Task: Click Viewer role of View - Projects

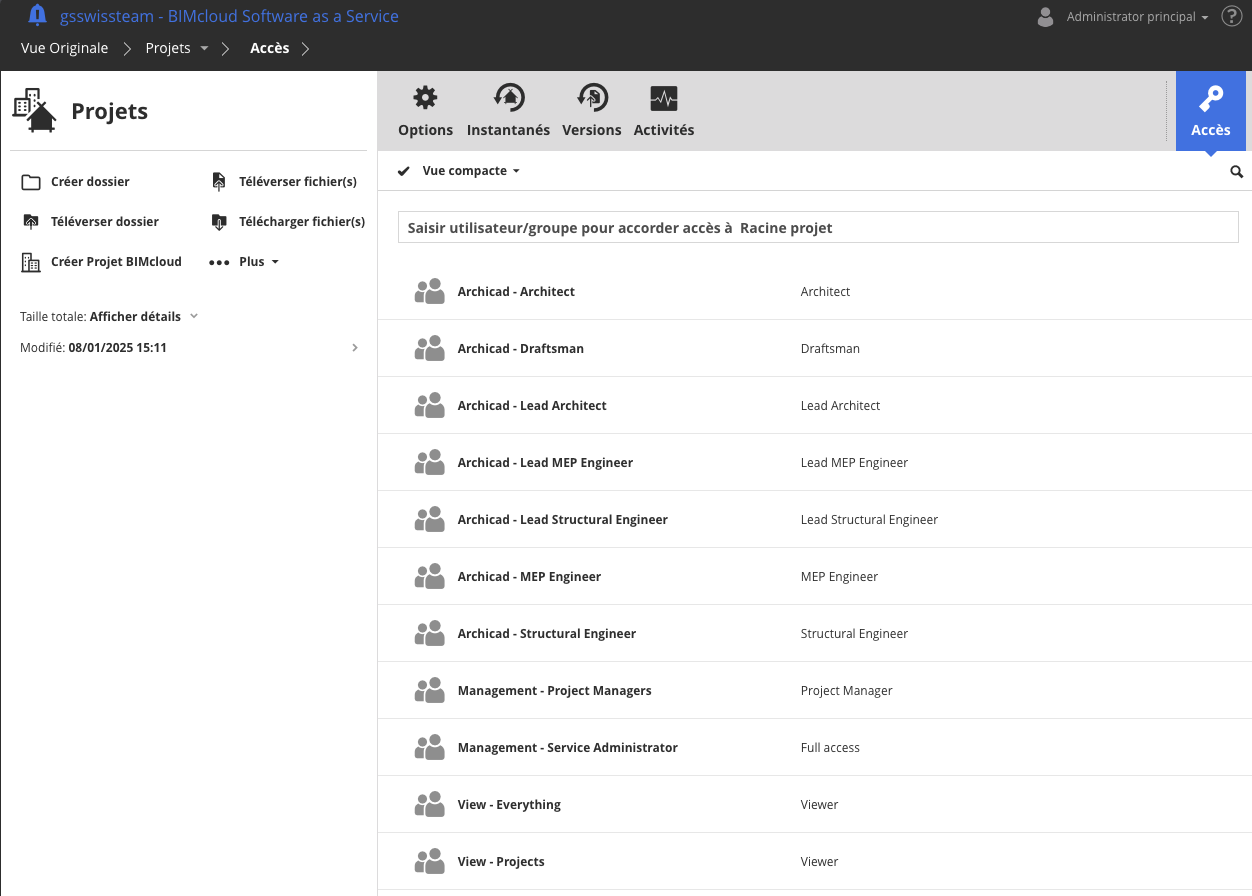Action: pos(820,862)
